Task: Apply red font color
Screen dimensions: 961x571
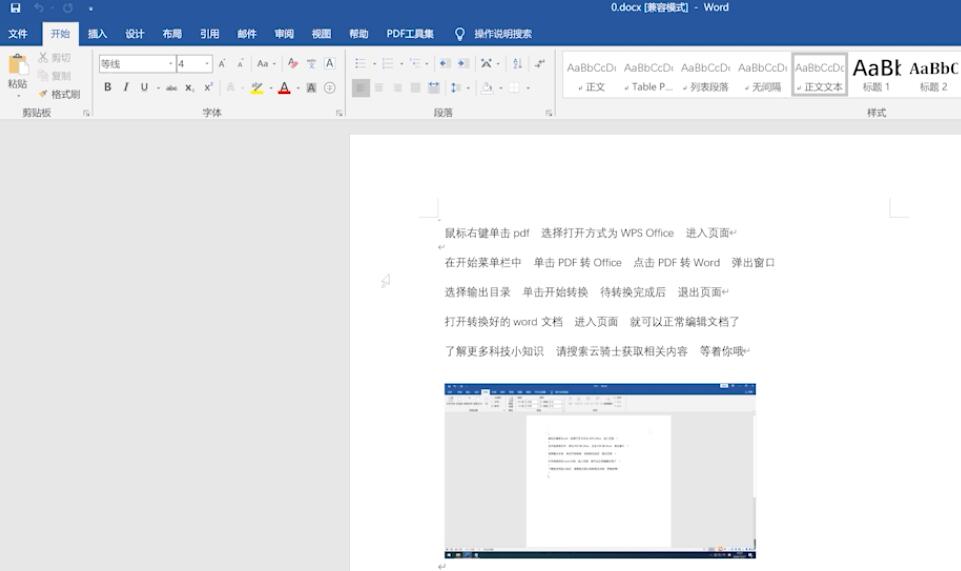Action: 284,88
